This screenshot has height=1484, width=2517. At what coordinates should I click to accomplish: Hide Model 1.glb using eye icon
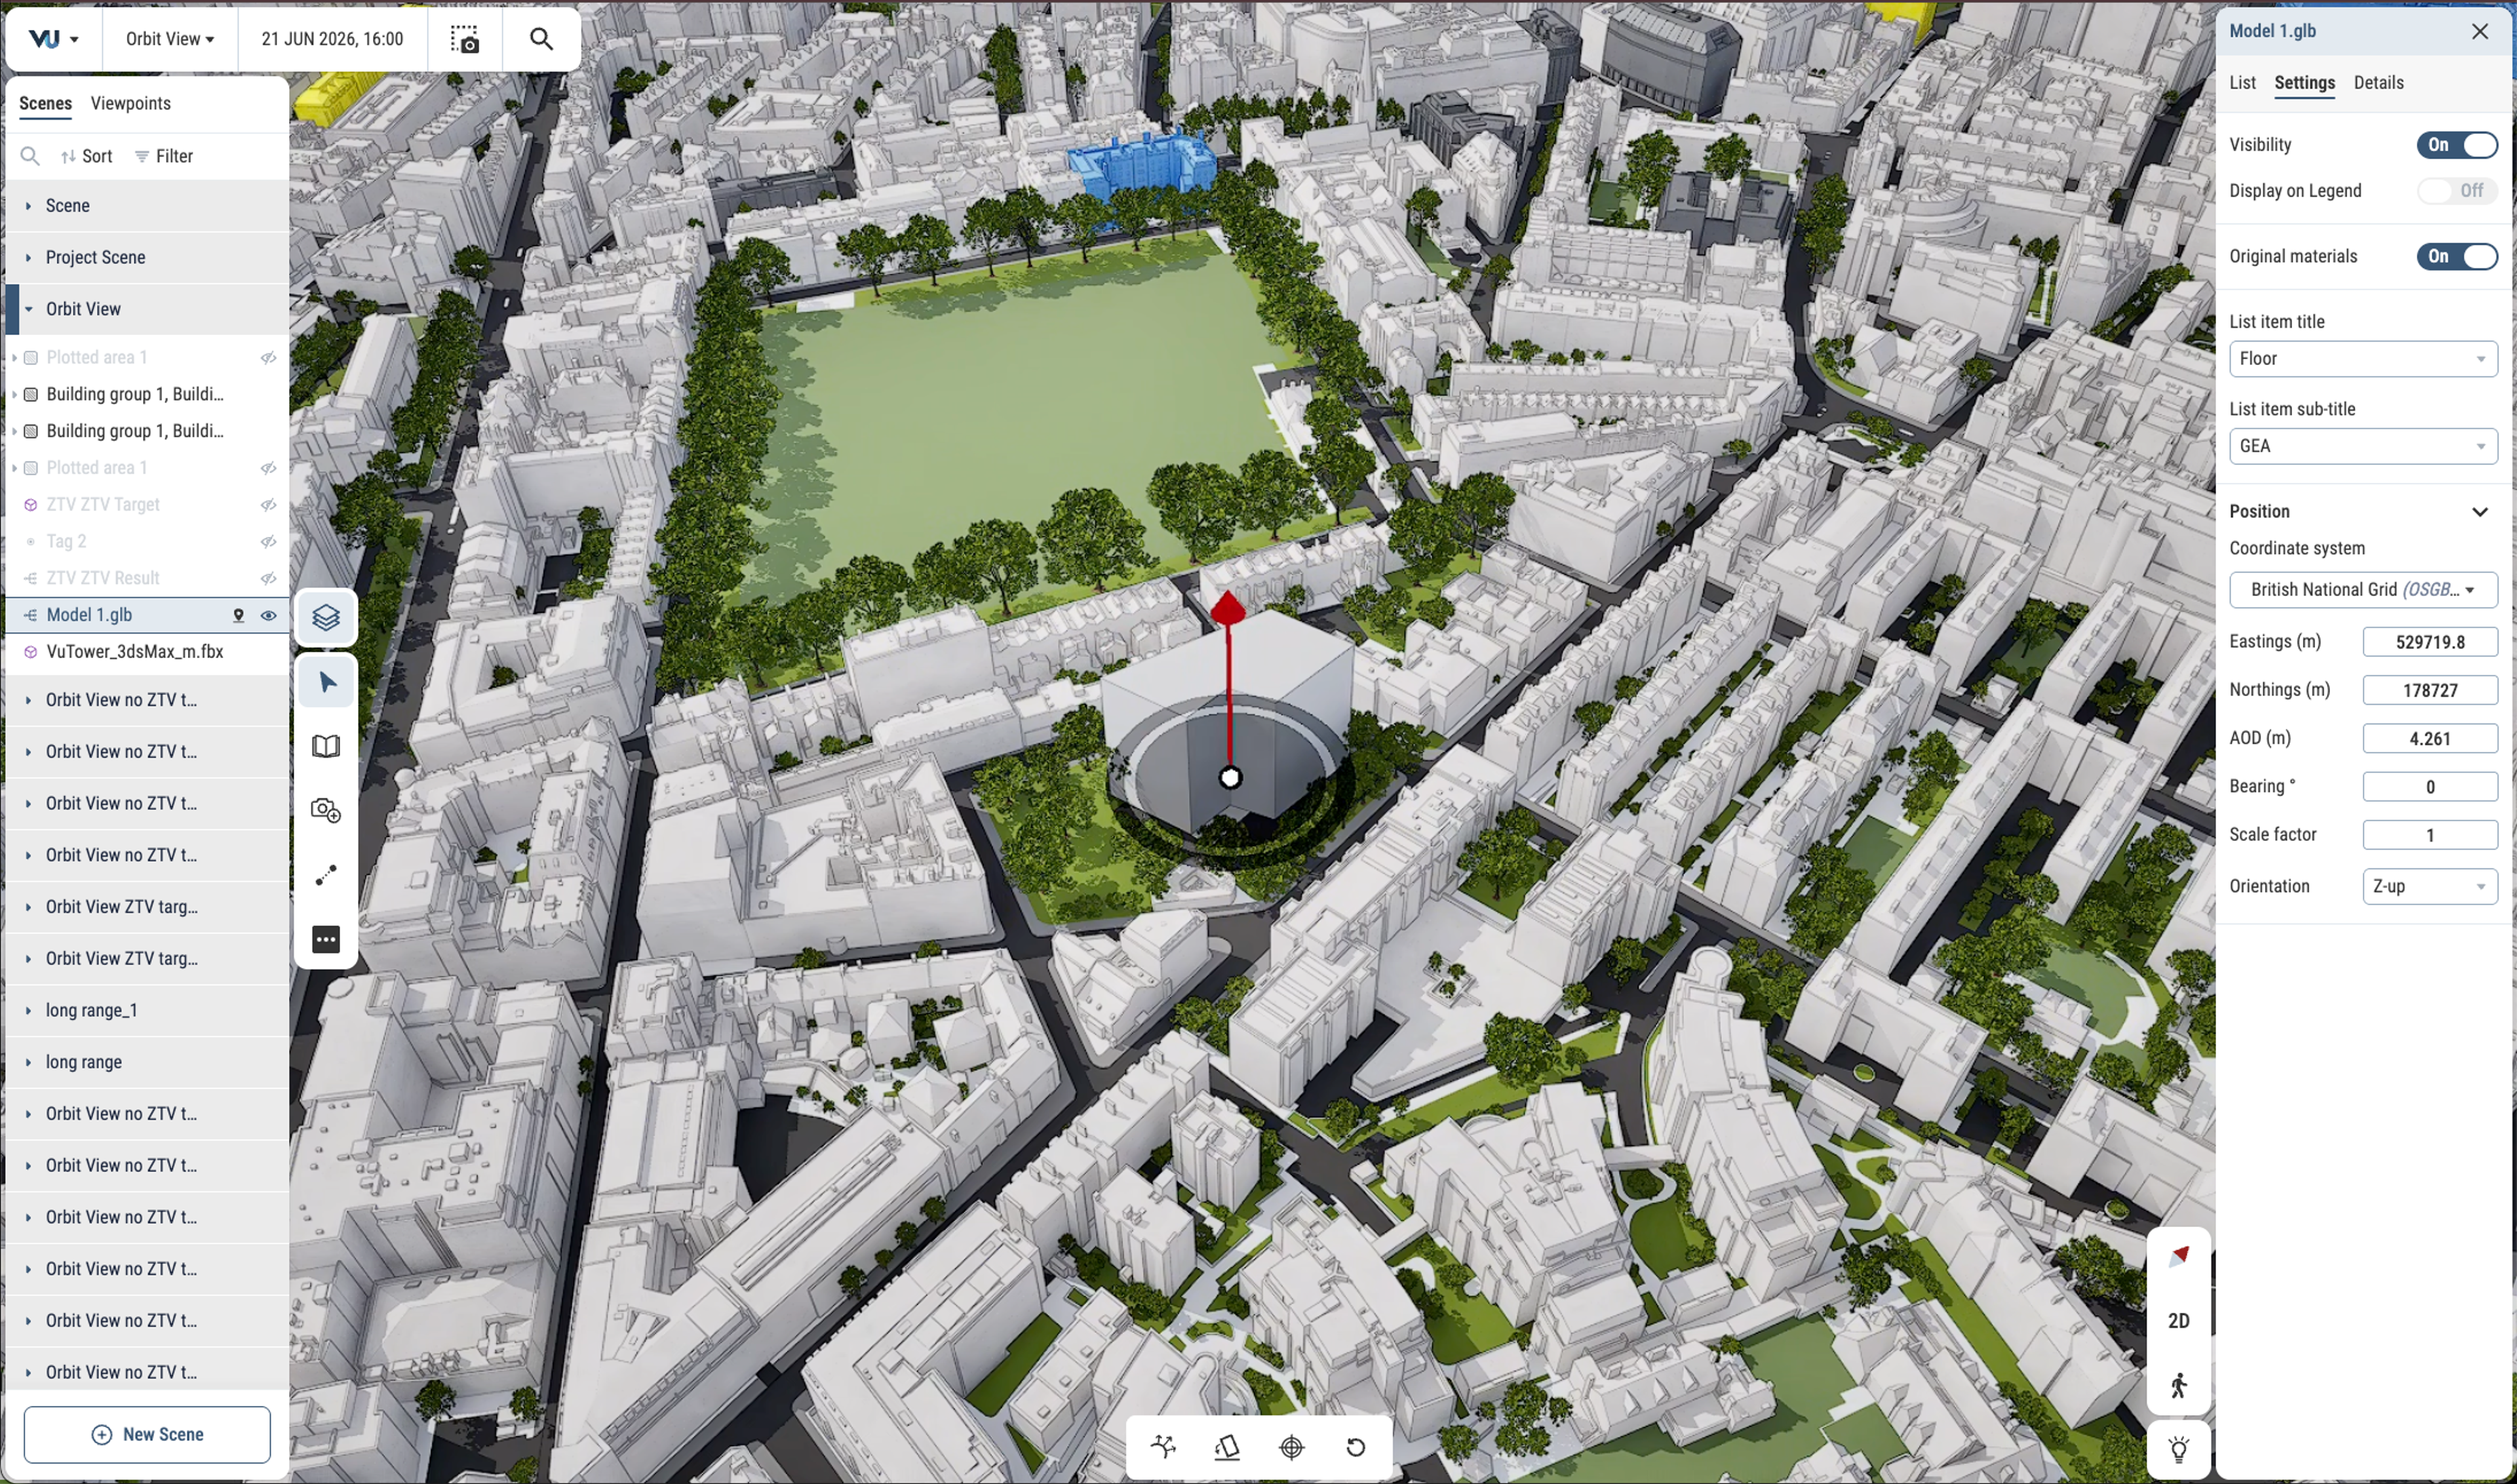pos(268,615)
